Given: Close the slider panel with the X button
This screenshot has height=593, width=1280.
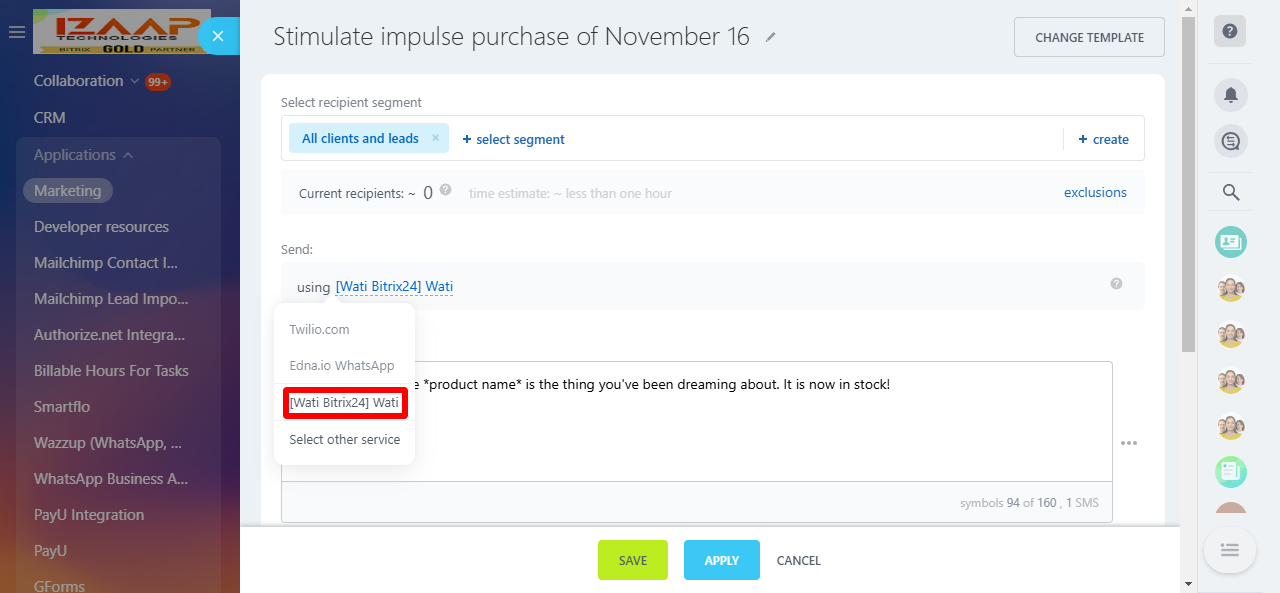Looking at the screenshot, I should [218, 36].
